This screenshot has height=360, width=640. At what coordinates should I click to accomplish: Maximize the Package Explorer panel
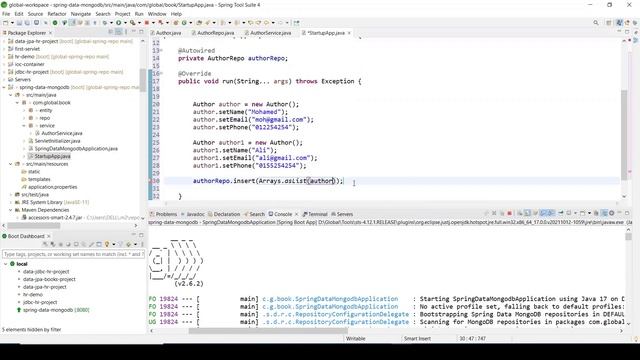pyautogui.click(x=141, y=31)
